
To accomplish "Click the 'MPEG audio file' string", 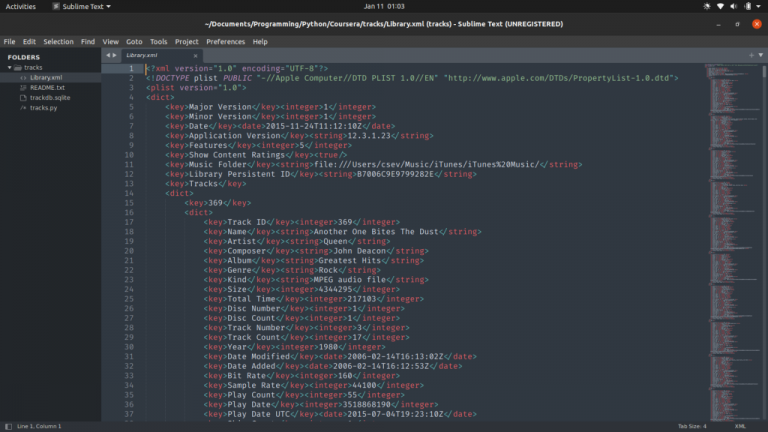I will (350, 280).
